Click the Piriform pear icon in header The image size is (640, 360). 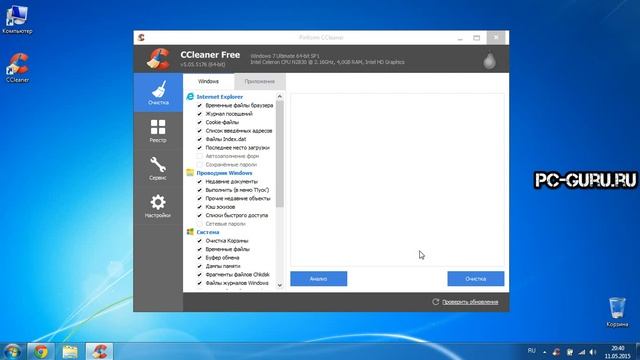[489, 60]
